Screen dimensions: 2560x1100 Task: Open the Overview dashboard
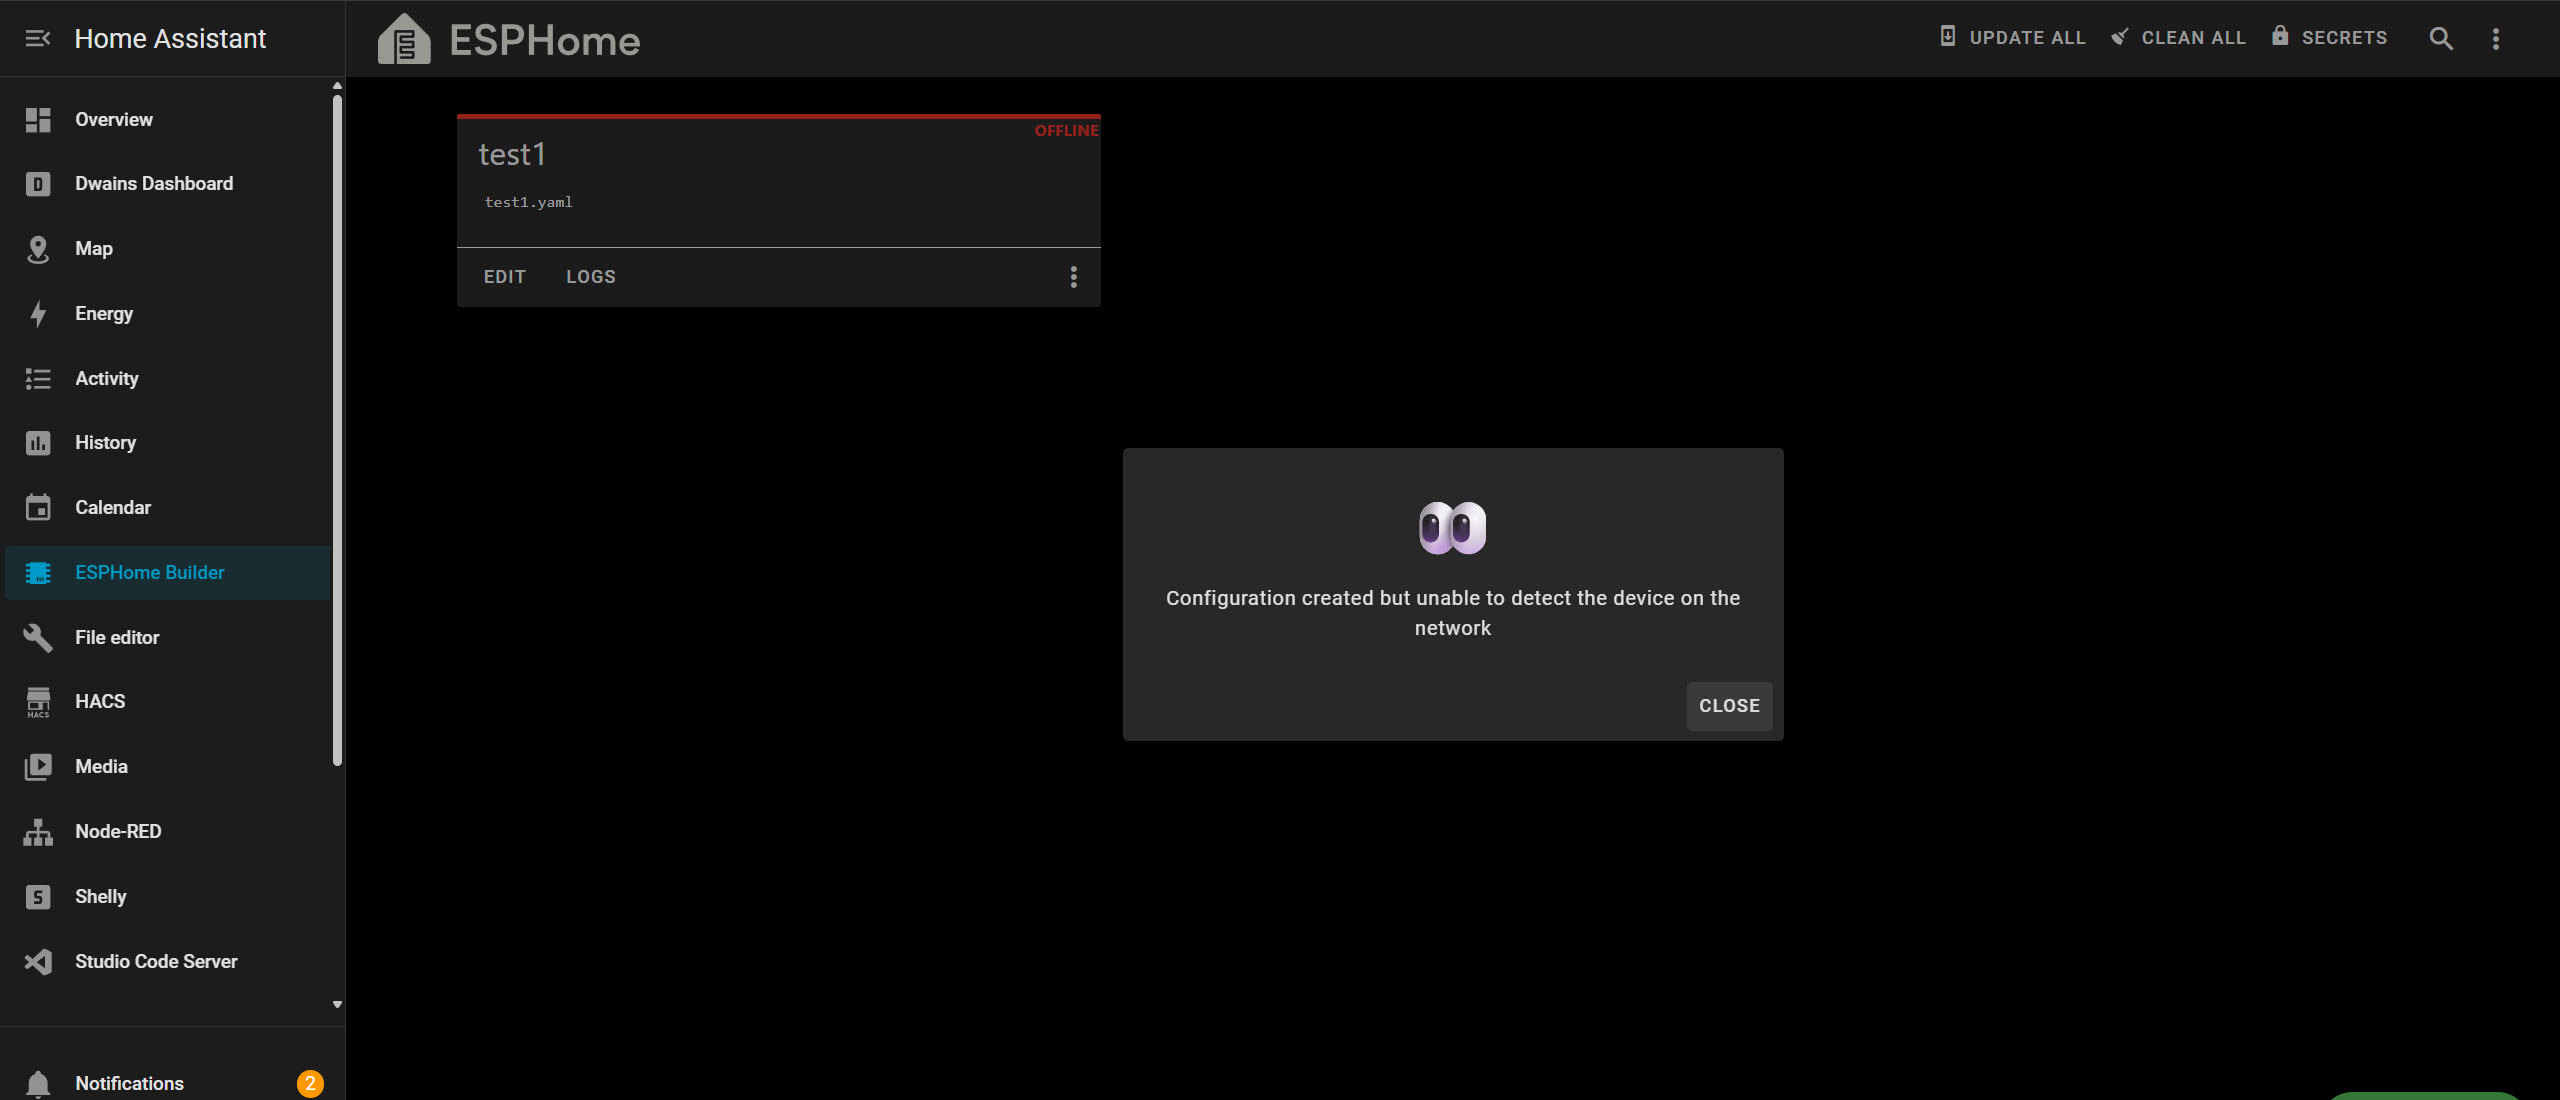point(113,120)
